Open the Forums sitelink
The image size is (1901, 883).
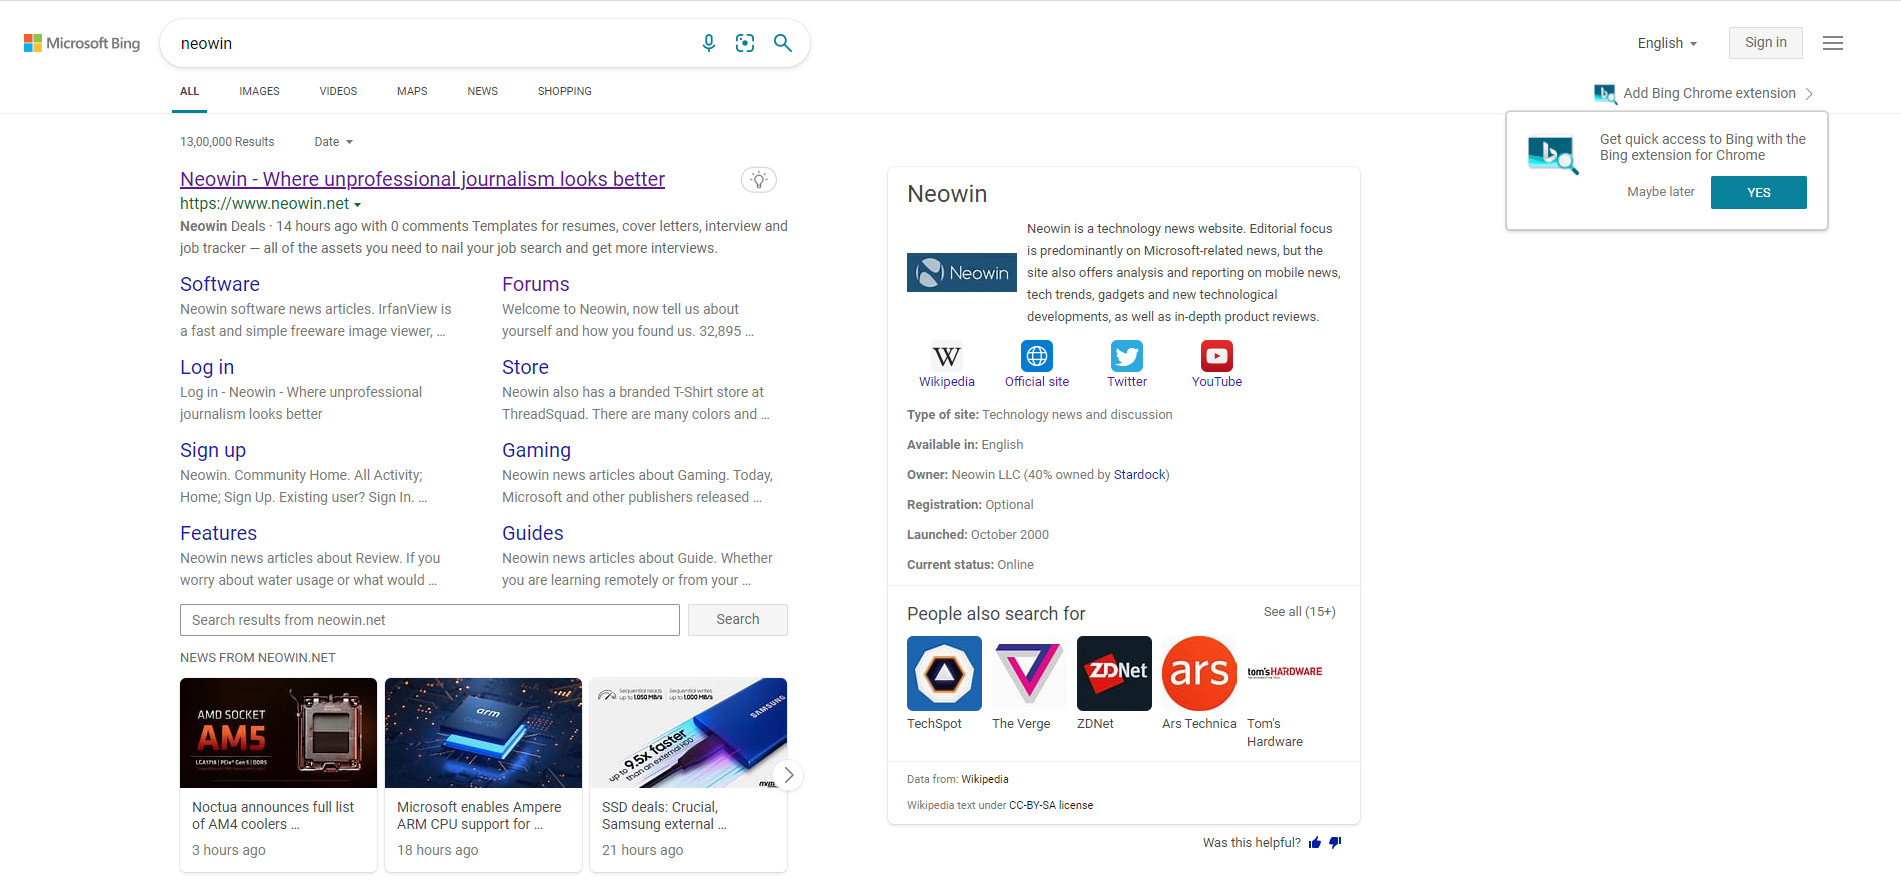pyautogui.click(x=536, y=284)
